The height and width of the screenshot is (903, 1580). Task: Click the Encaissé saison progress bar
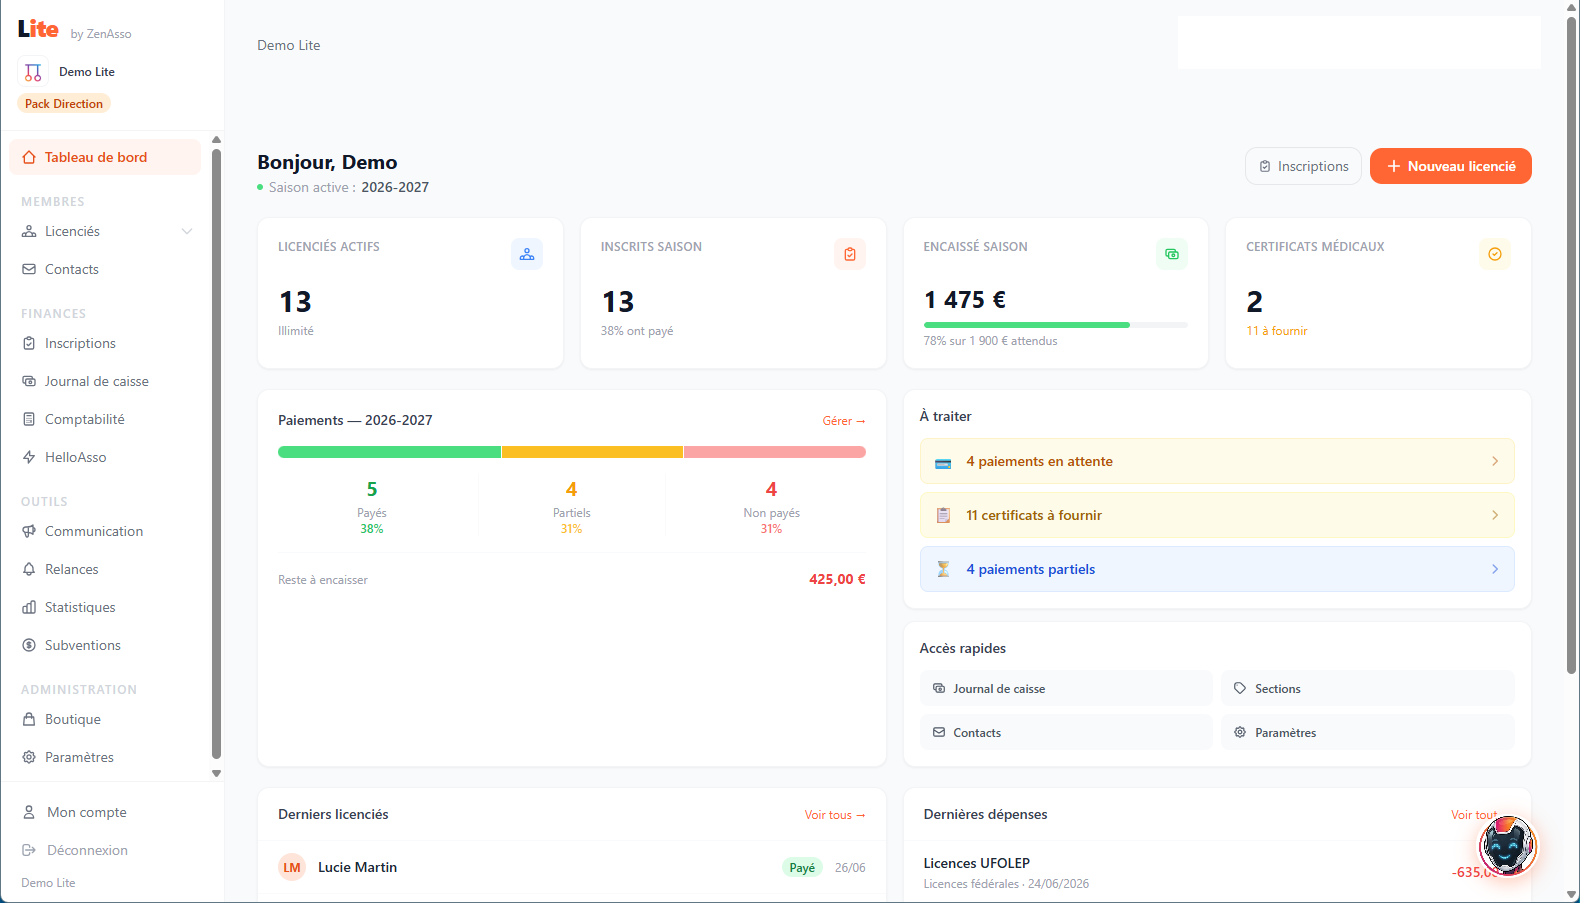pos(1056,325)
